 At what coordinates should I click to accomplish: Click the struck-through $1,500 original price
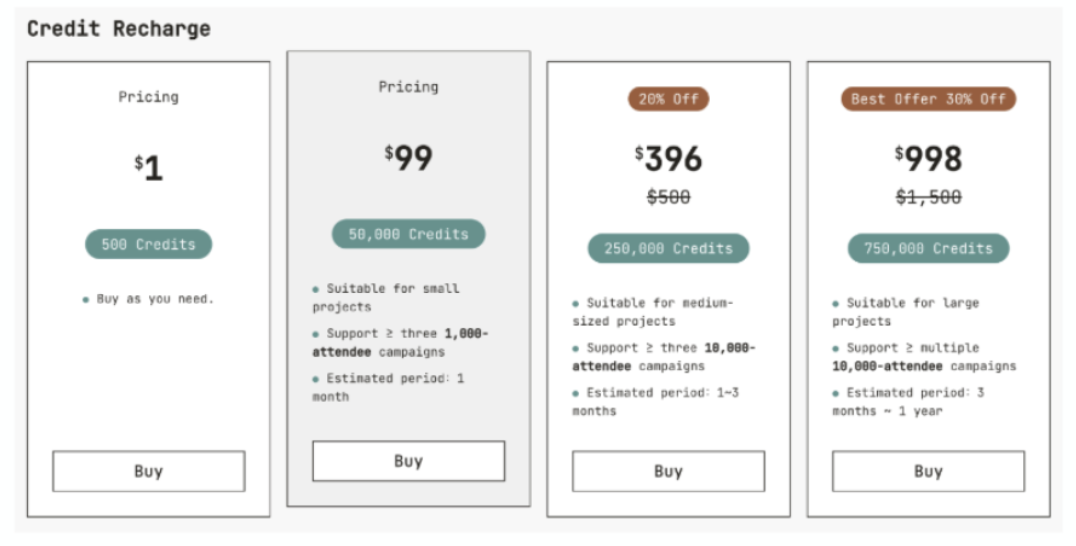(928, 198)
